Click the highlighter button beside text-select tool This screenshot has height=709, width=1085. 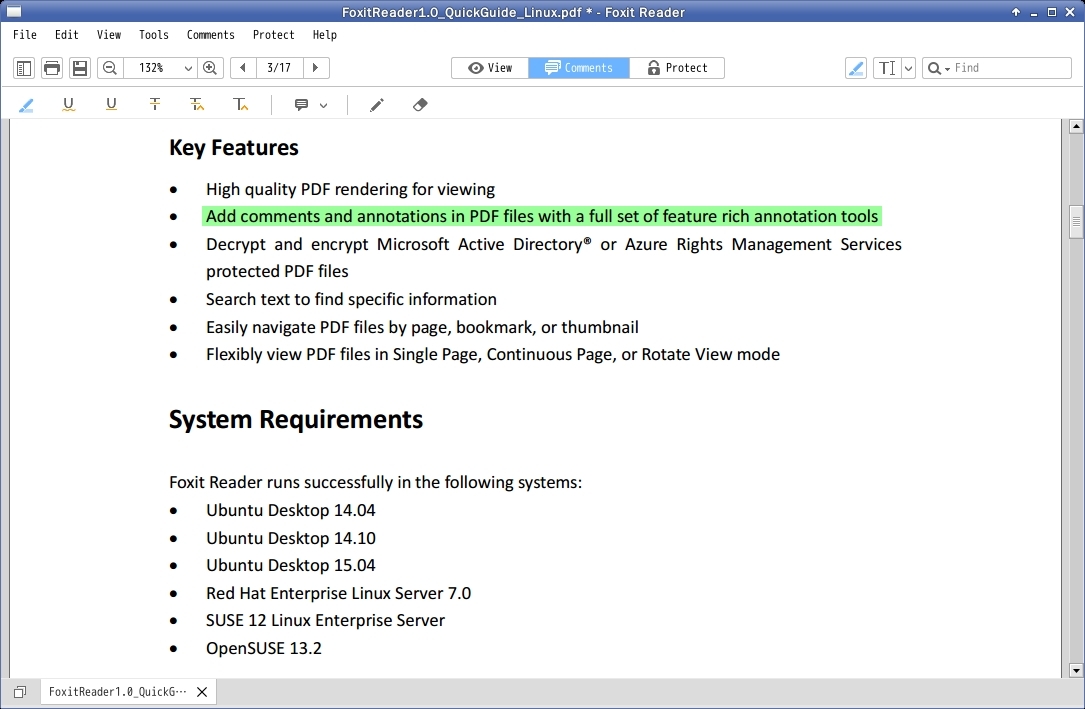coord(856,68)
